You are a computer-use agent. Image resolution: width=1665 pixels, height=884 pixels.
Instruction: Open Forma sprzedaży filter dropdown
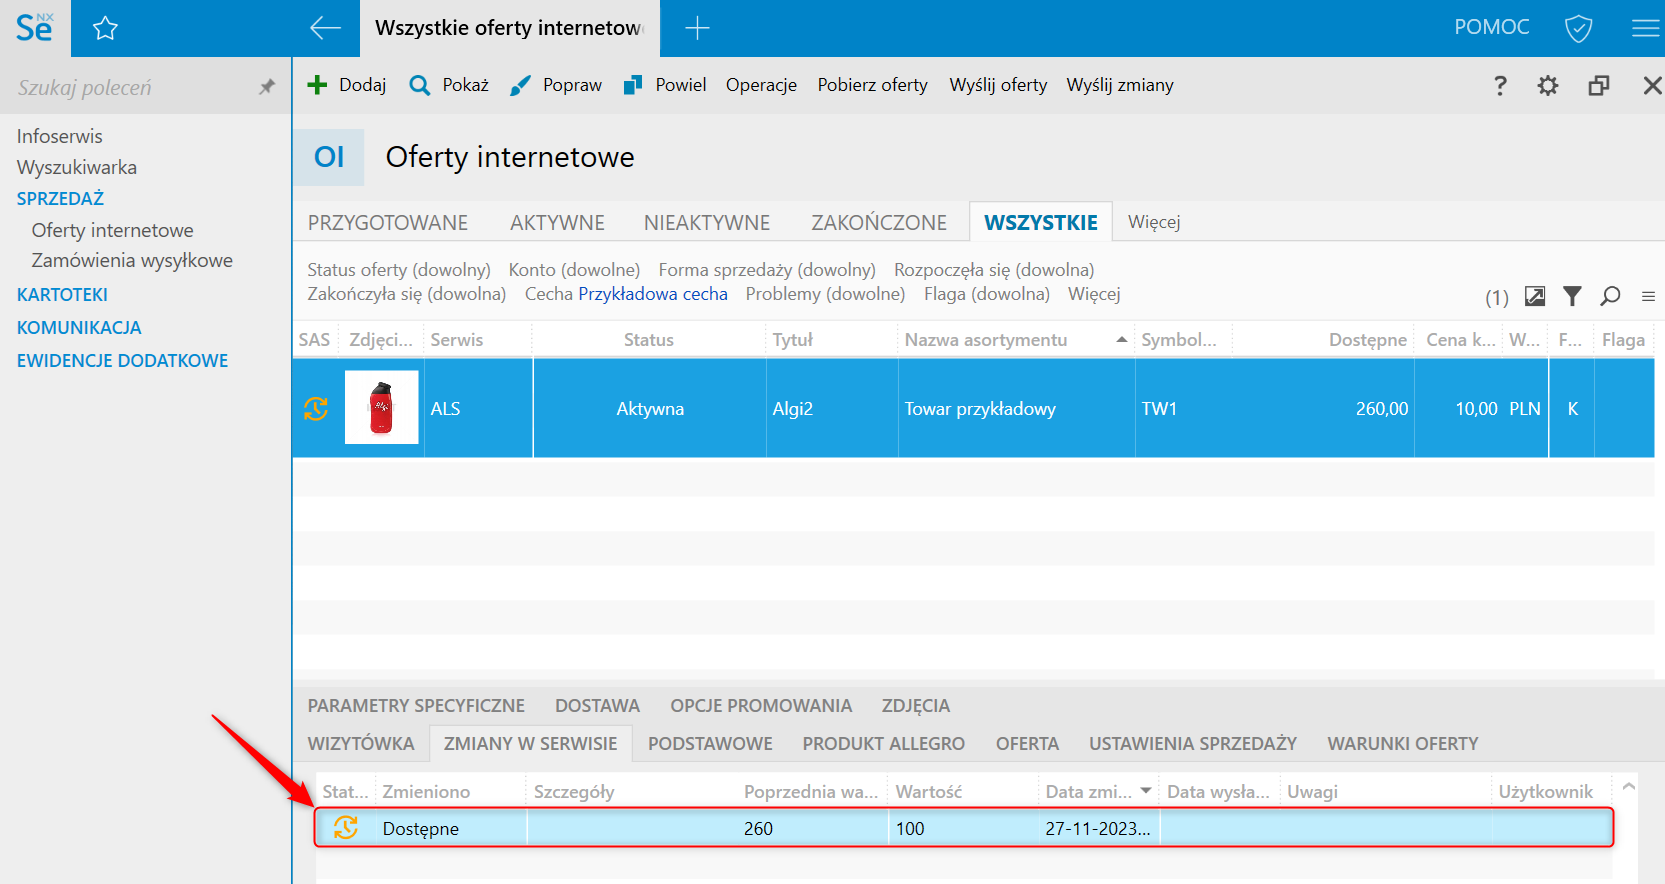[767, 270]
